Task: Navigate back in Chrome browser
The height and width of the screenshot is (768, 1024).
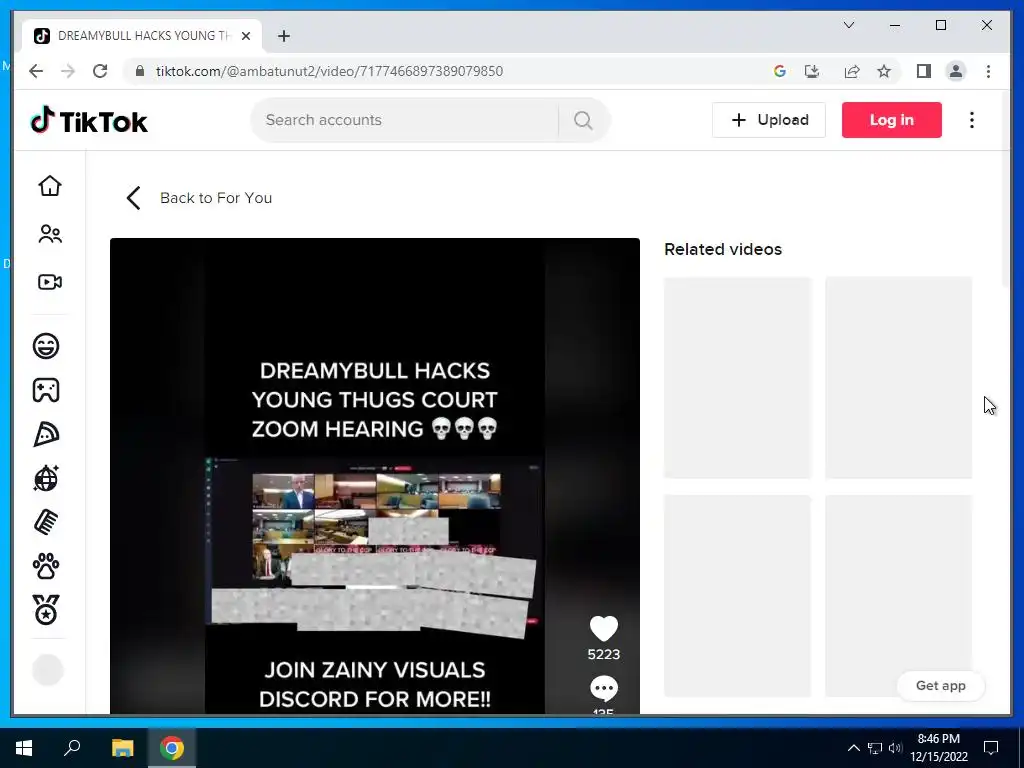Action: pos(36,71)
